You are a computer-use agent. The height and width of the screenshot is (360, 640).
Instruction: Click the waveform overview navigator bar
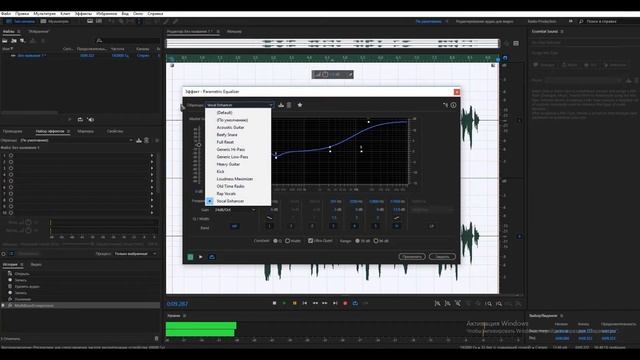(x=332, y=43)
